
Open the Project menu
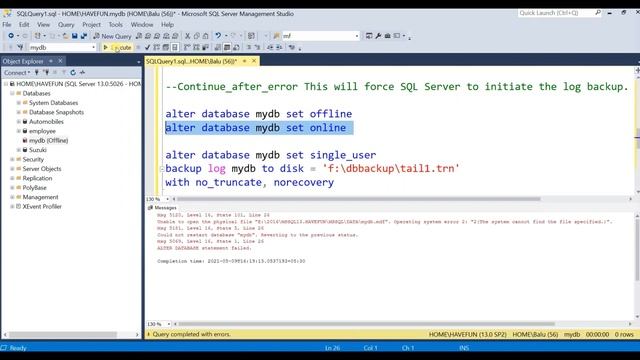click(91, 24)
